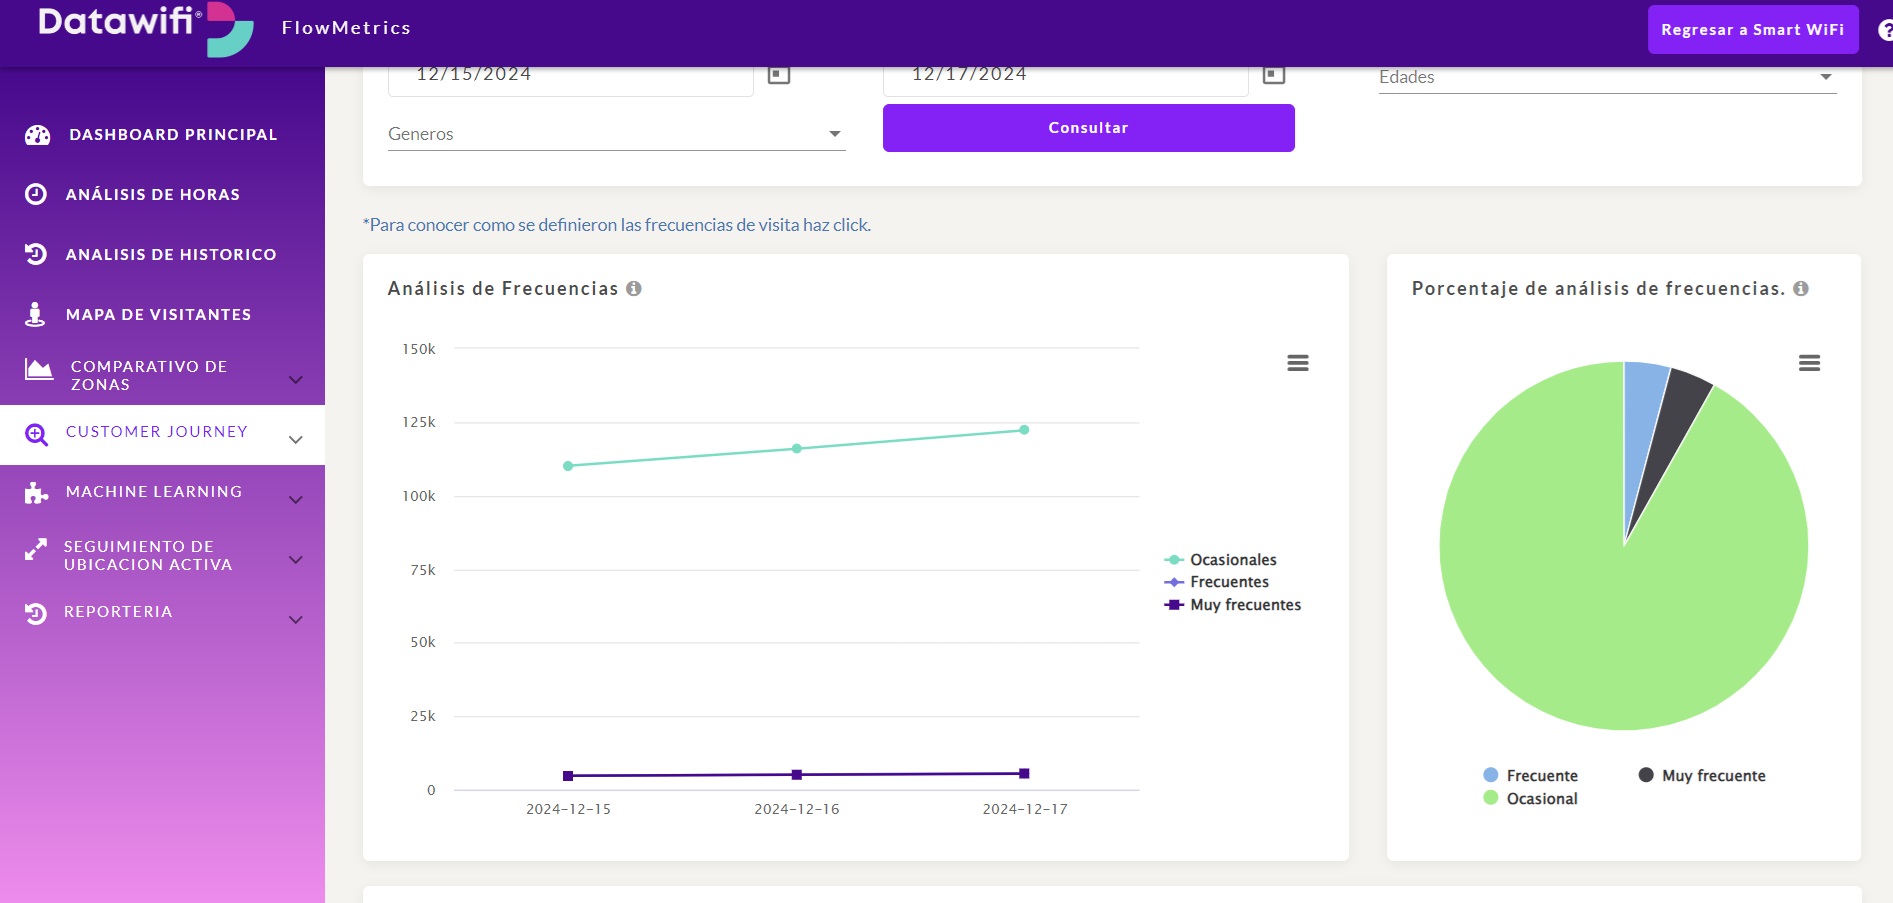Toggle Ocasionales series in line chart legend
The width and height of the screenshot is (1893, 903).
click(x=1232, y=560)
